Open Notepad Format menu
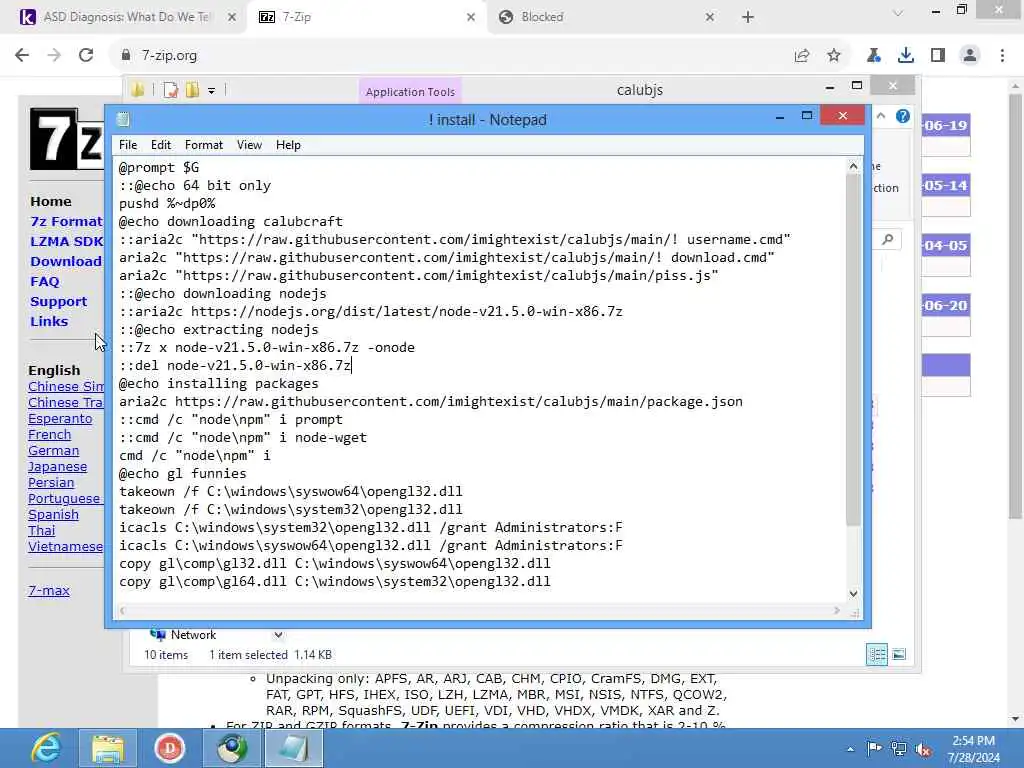Viewport: 1024px width, 768px height. tap(204, 145)
